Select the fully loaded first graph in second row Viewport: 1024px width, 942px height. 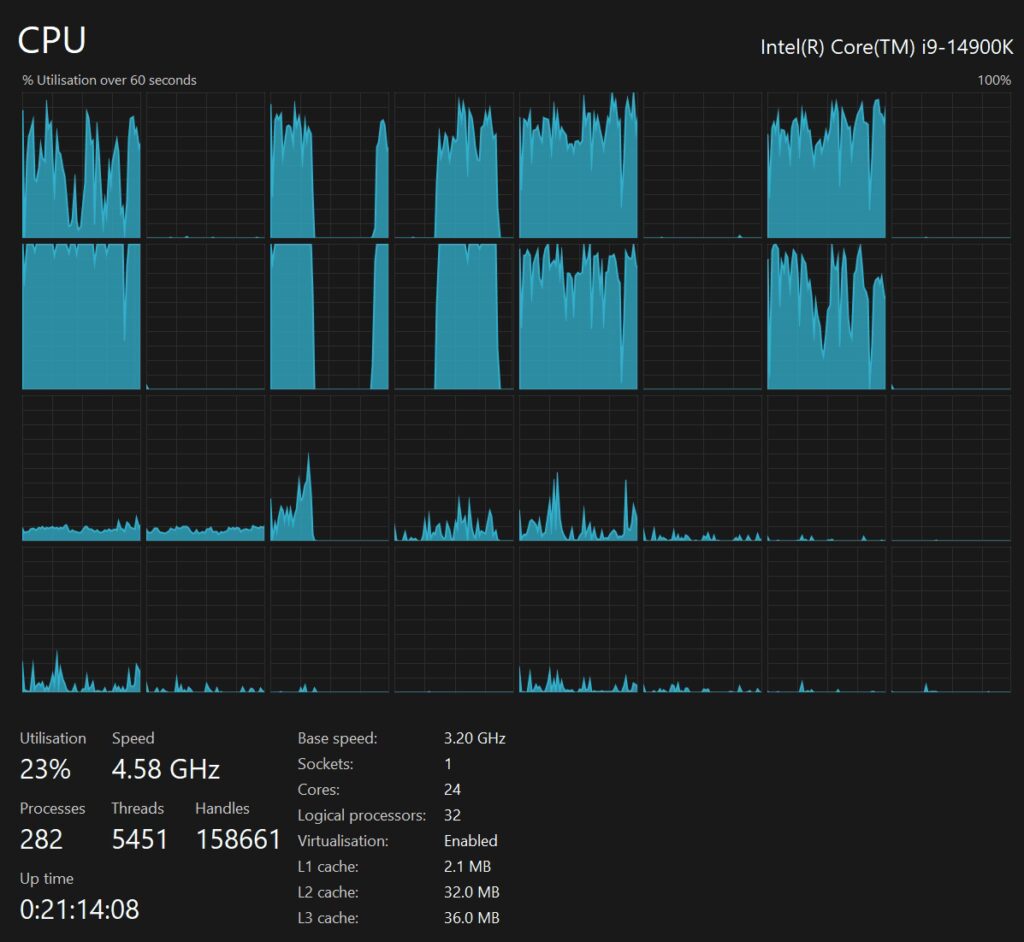click(81, 316)
